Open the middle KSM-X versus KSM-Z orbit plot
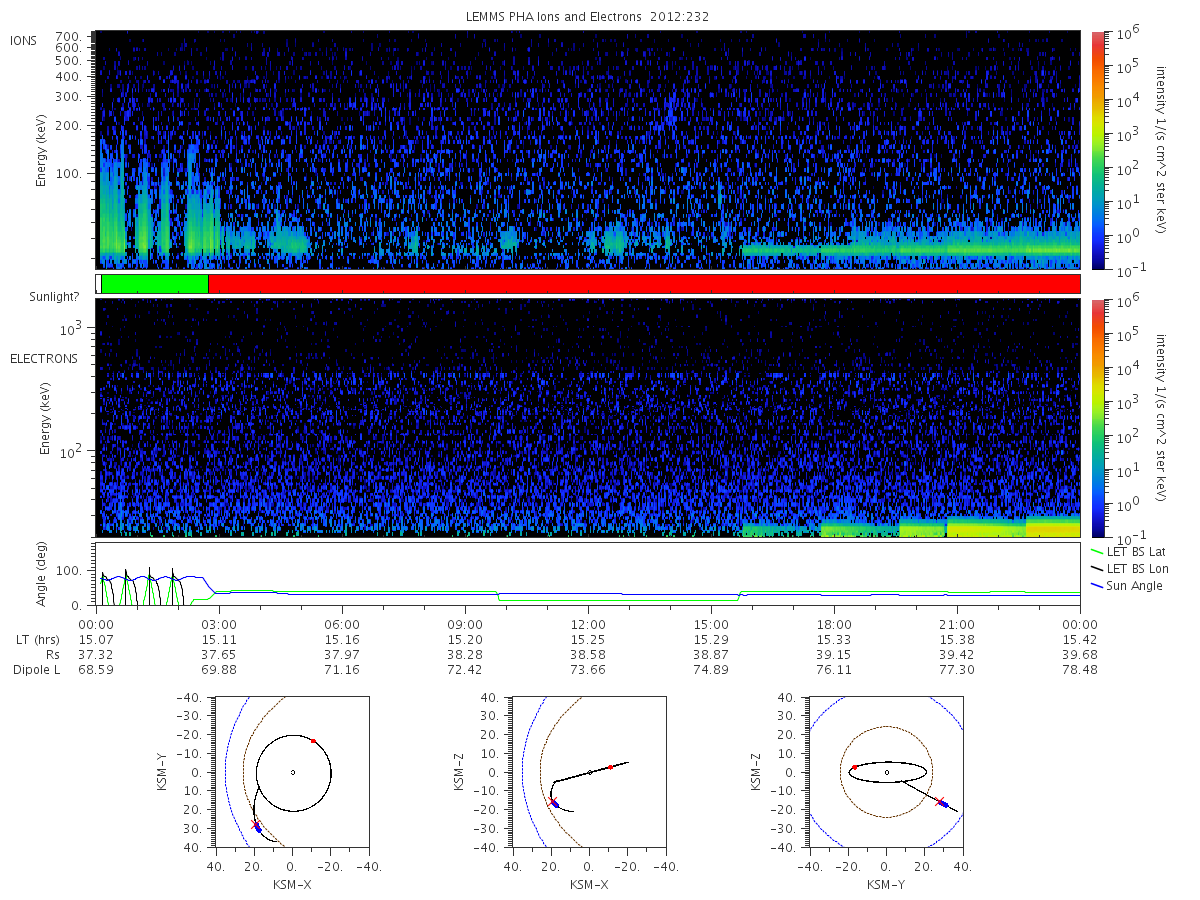This screenshot has height=900, width=1200. click(588, 772)
